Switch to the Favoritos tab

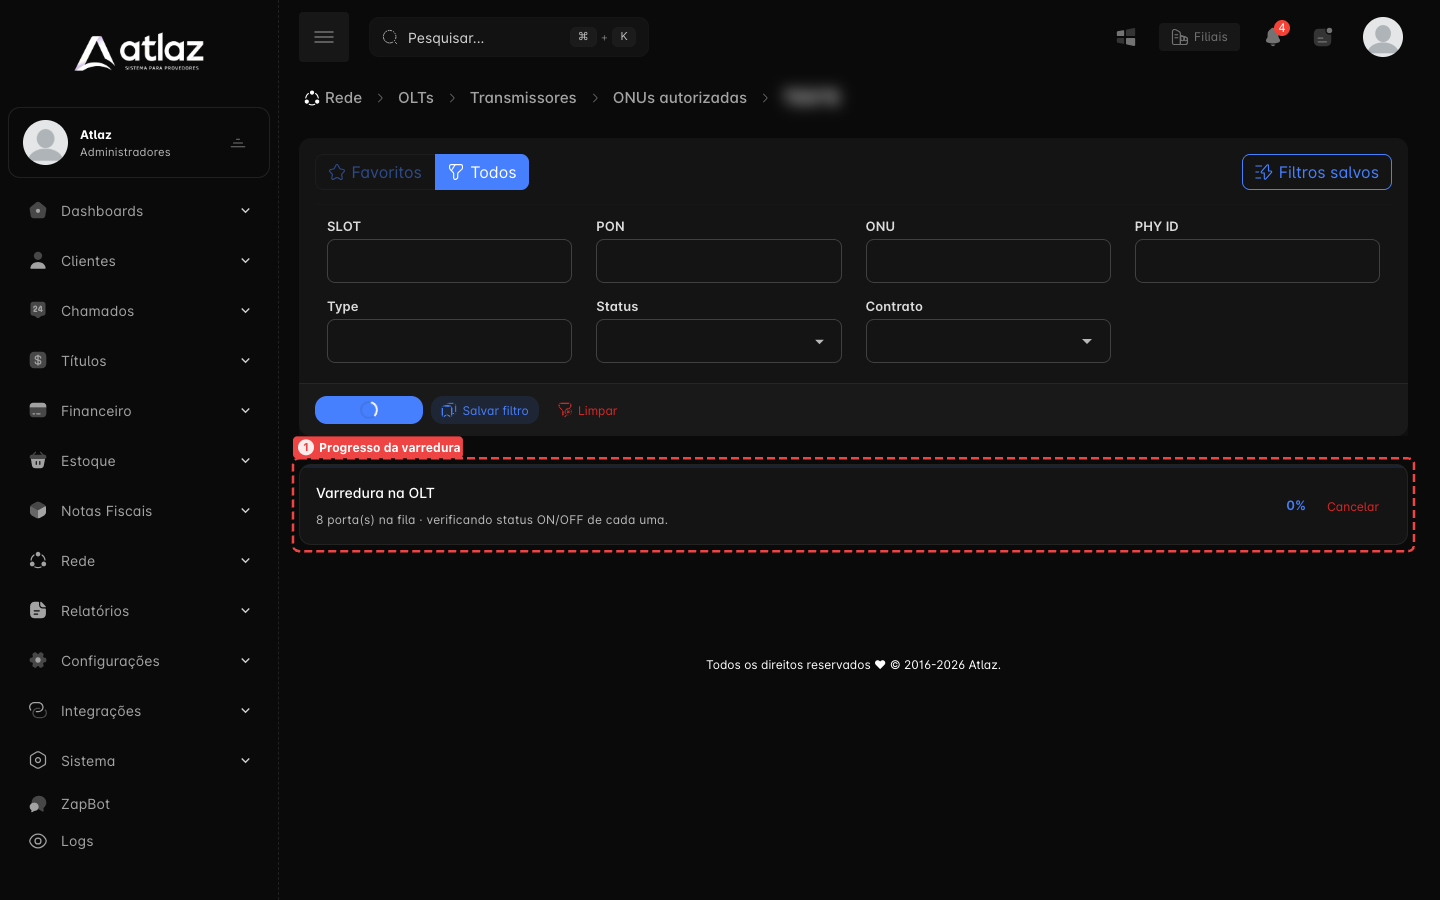click(x=375, y=172)
